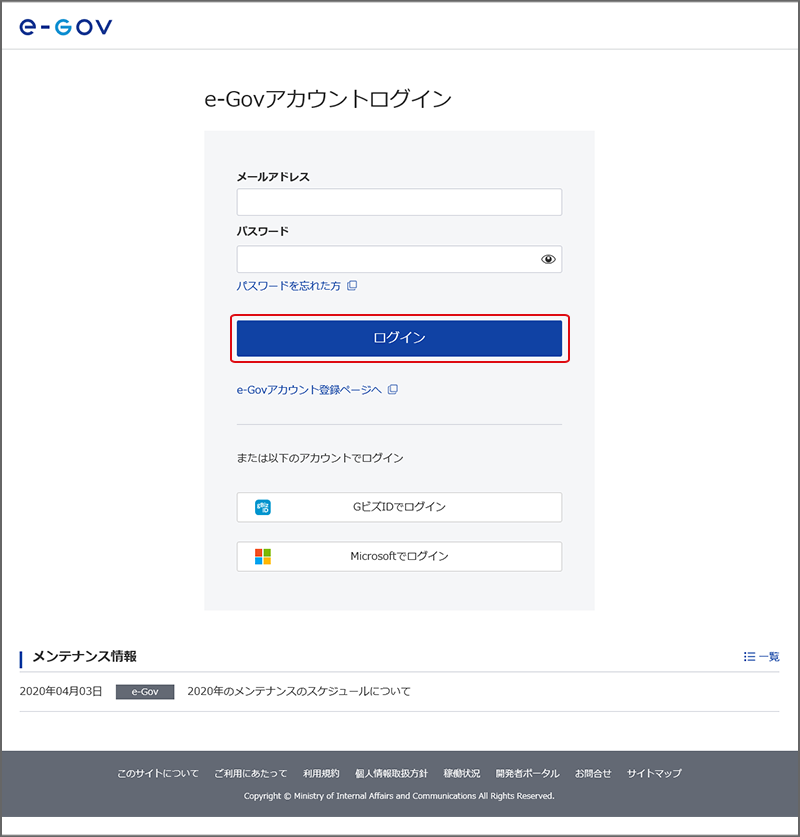800x837 pixels.
Task: Open 2020年のメンテナンスのスケジュールについて notice
Action: (299, 691)
